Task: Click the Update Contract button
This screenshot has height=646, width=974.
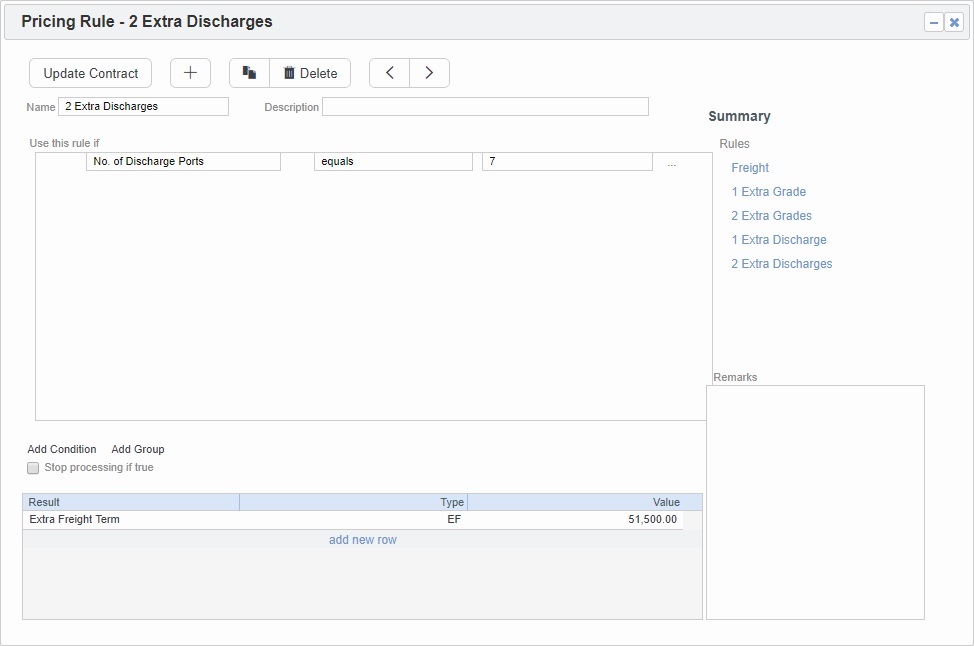Action: pyautogui.click(x=91, y=73)
